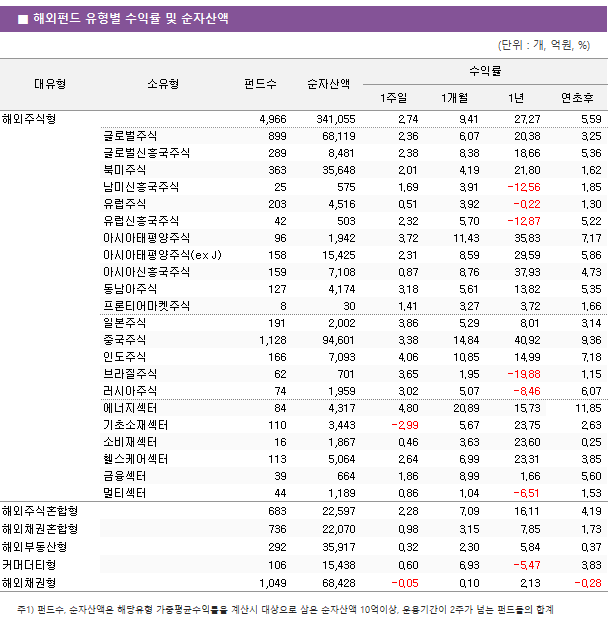Select the 아시아태평양주식 row label without ex J
This screenshot has height=622, width=614.
coord(146,238)
